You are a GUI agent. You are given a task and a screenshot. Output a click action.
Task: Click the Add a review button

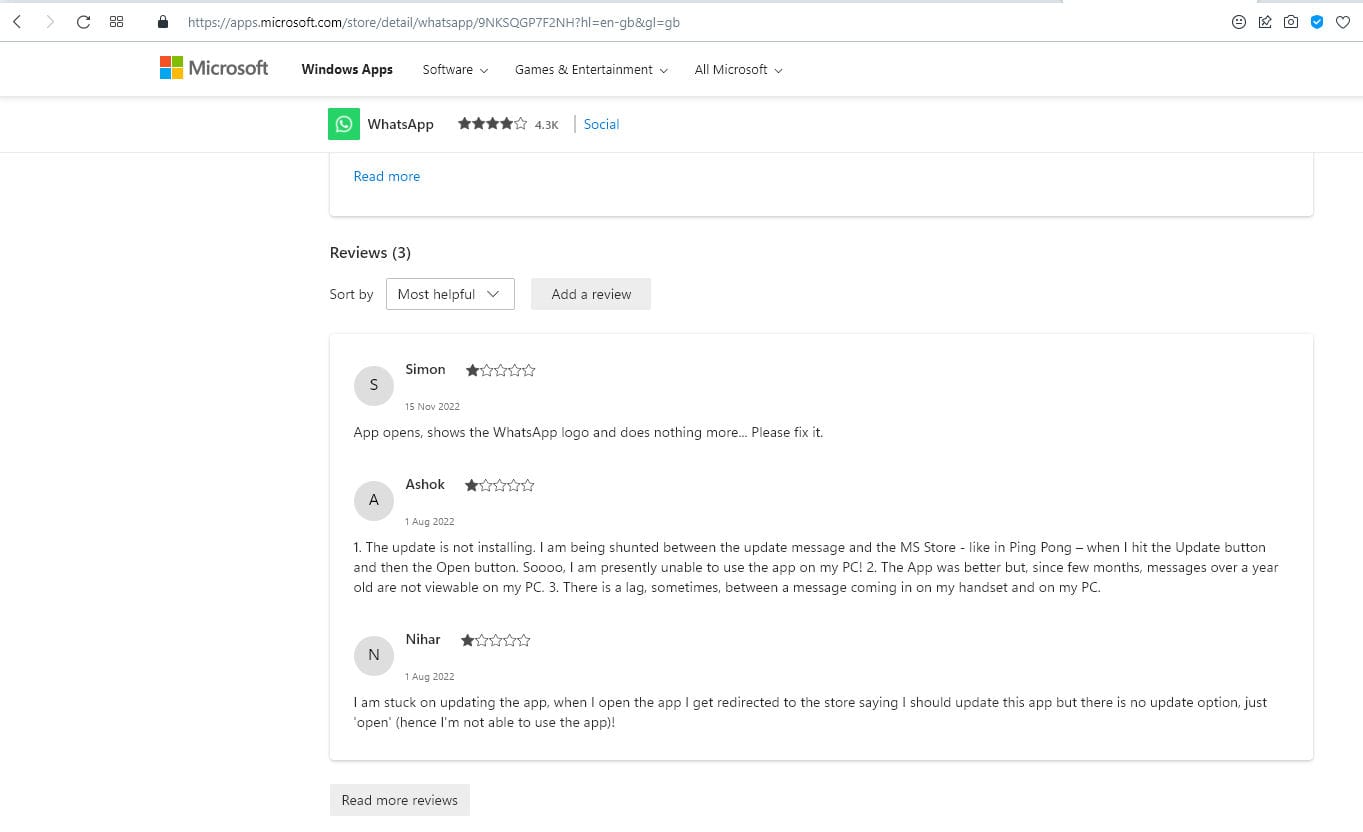tap(591, 294)
